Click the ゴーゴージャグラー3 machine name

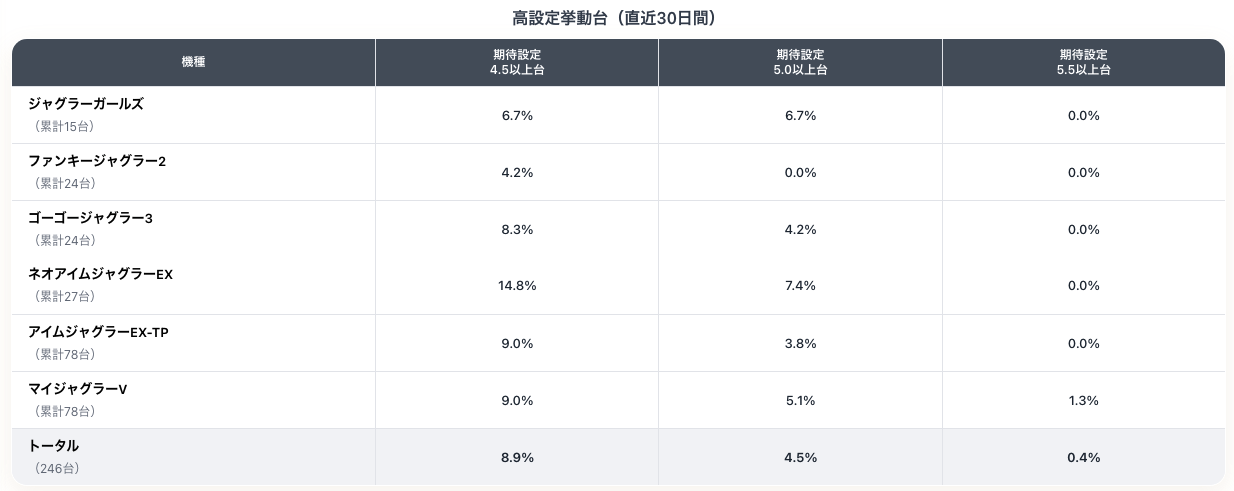[90, 218]
